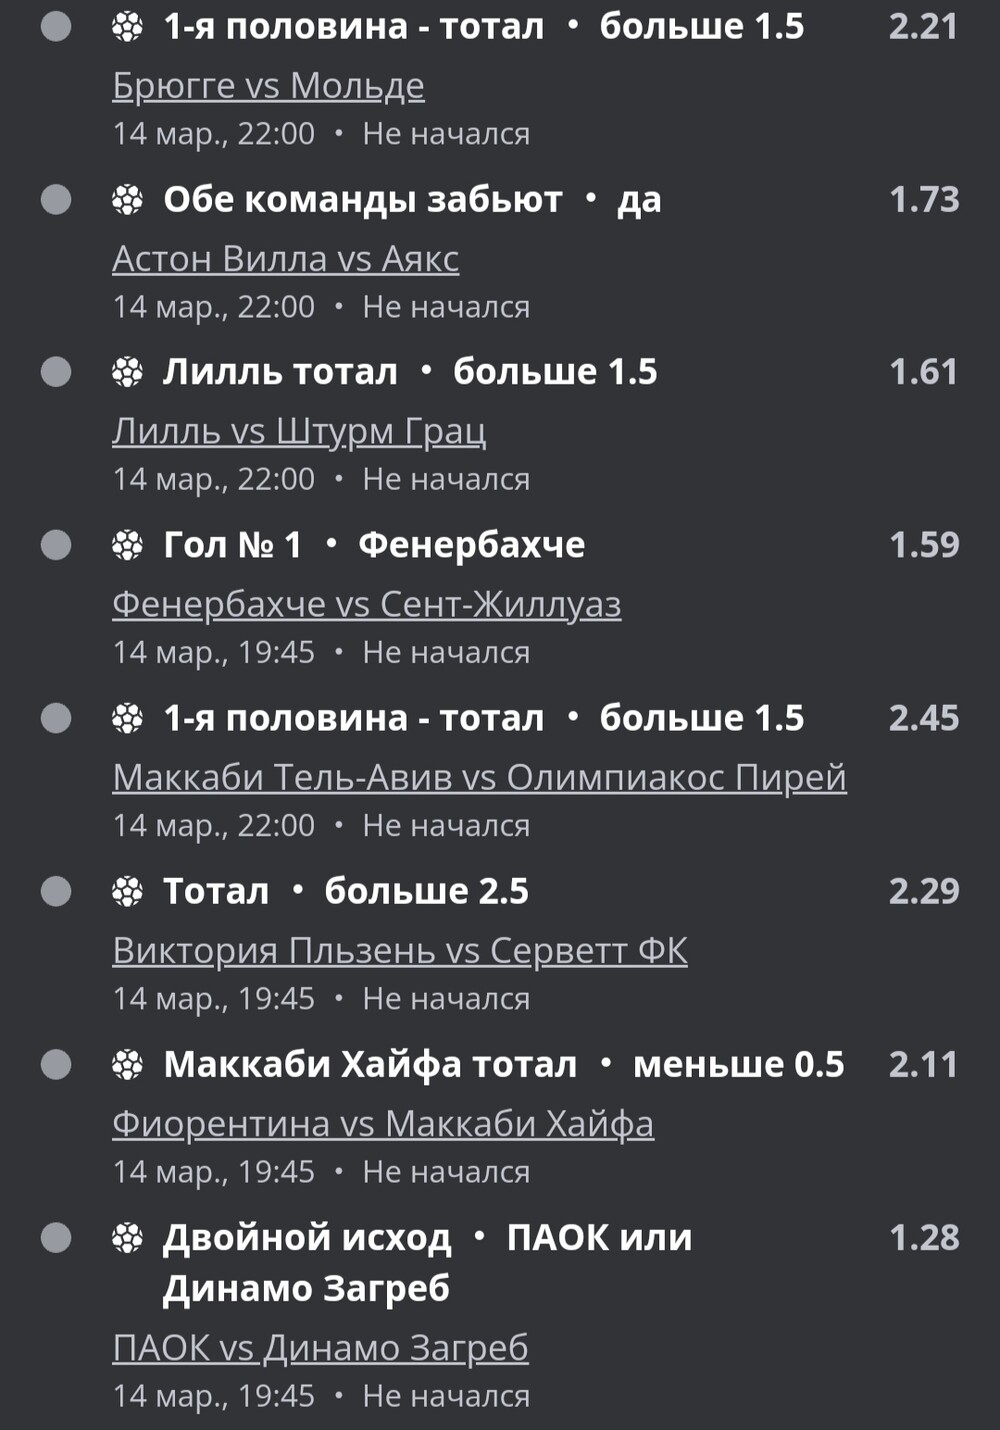Viewport: 1000px width, 1430px height.
Task: Open the Брюгге vs Мольде match link
Action: [x=268, y=86]
